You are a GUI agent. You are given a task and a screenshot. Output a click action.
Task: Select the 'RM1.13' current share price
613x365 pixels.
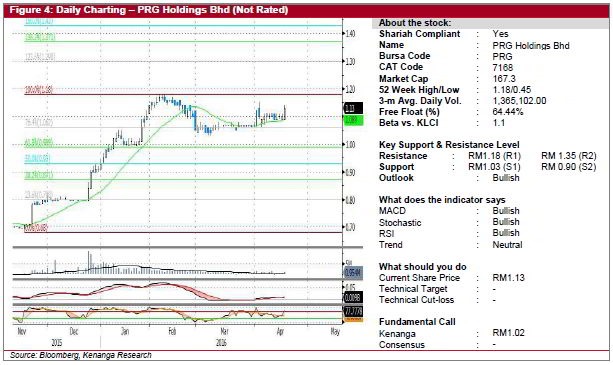[508, 278]
